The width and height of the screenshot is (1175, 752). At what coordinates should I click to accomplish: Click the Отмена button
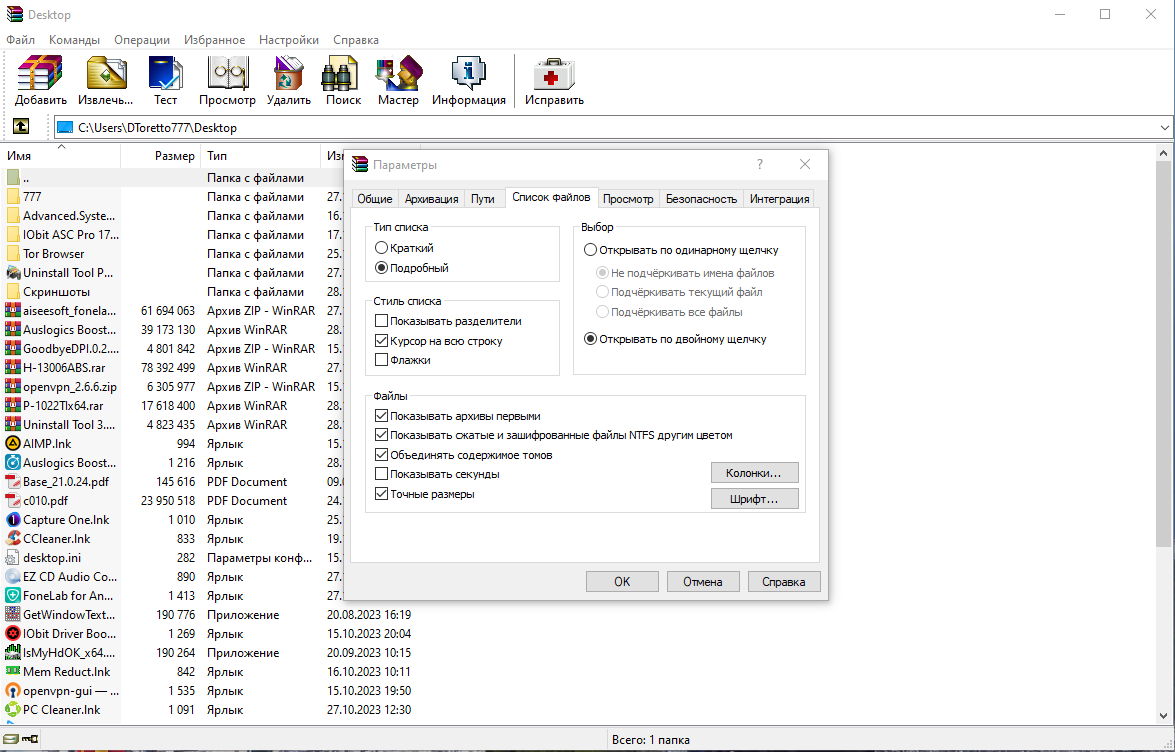coord(703,581)
